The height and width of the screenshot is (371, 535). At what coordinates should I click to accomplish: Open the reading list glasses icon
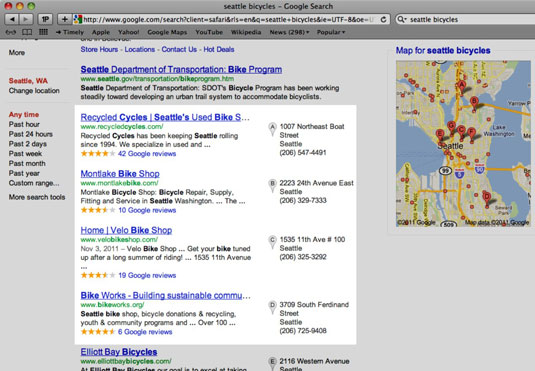[11, 32]
